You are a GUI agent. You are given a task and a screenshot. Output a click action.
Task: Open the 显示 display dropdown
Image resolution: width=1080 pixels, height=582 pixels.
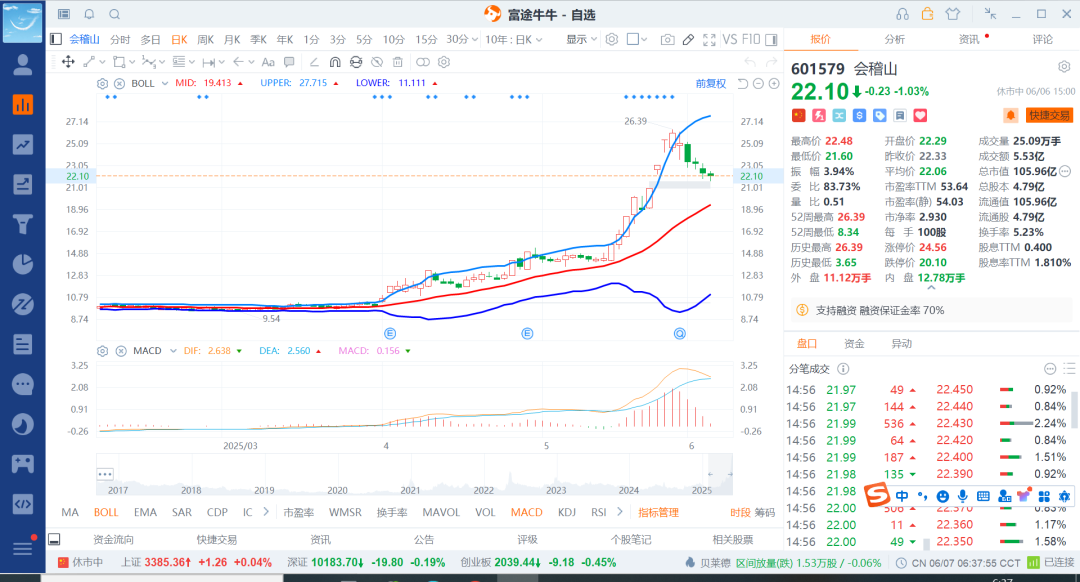coord(581,39)
